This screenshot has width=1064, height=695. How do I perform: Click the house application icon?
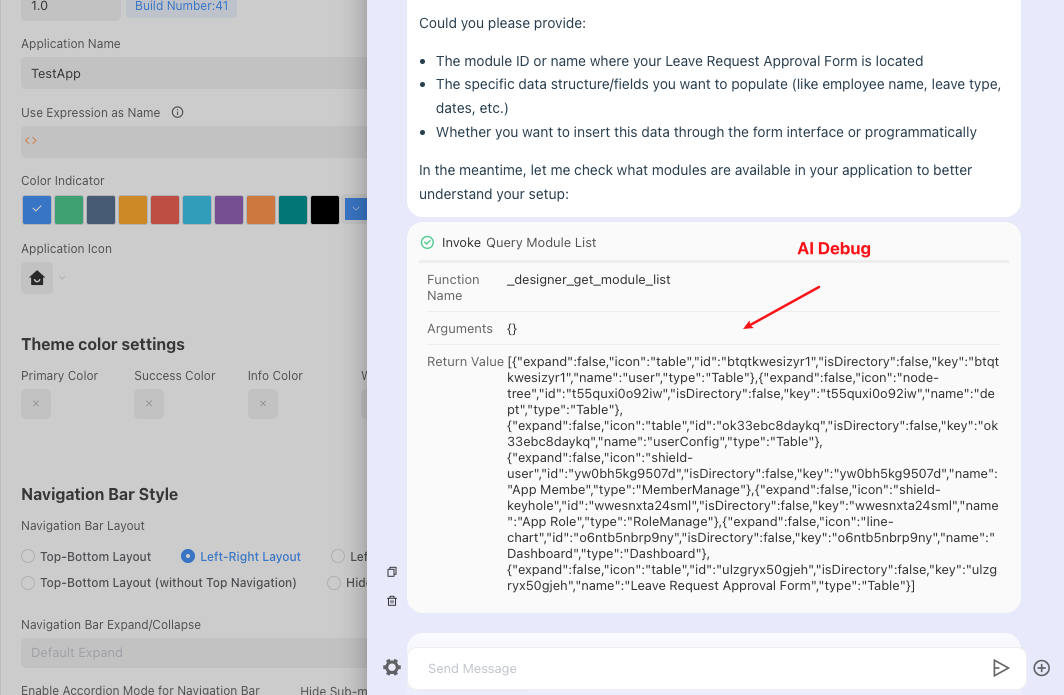[x=37, y=278]
